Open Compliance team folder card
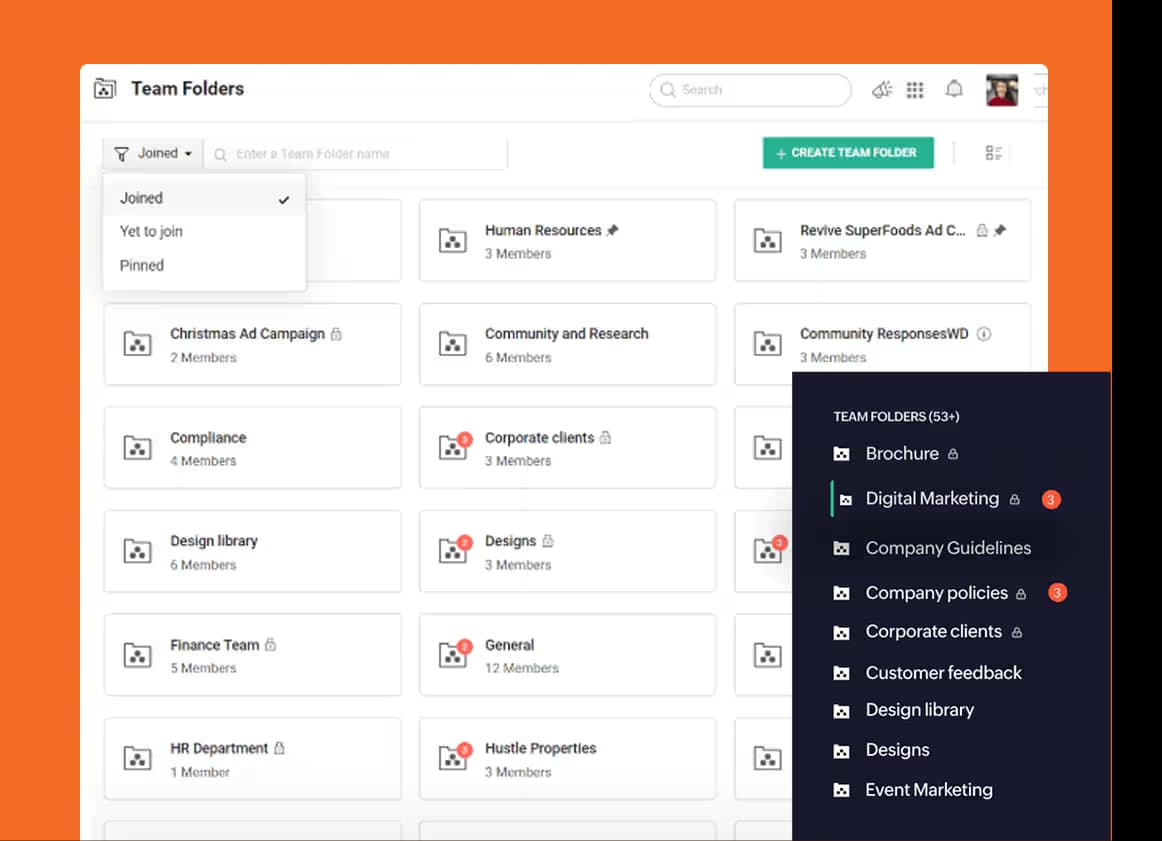This screenshot has width=1162, height=841. (x=253, y=448)
